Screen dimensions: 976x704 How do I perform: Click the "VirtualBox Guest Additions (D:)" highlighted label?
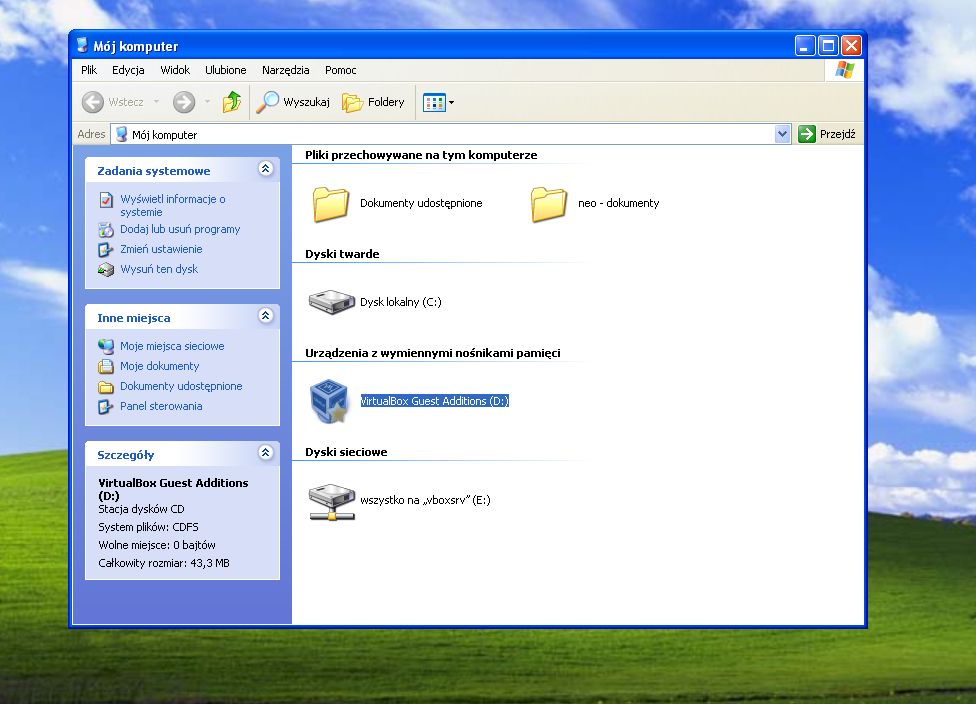[434, 401]
